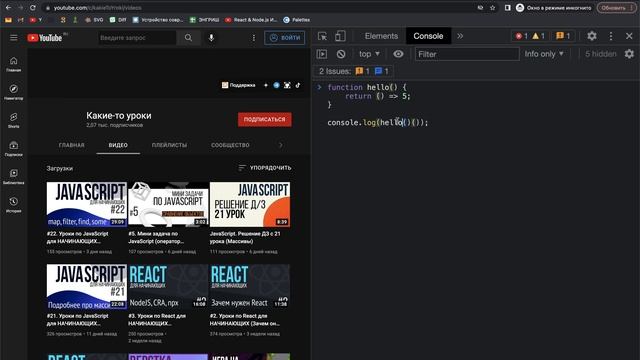The image size is (640, 360).
Task: Reload page in browser
Action: pyautogui.click(x=33, y=8)
